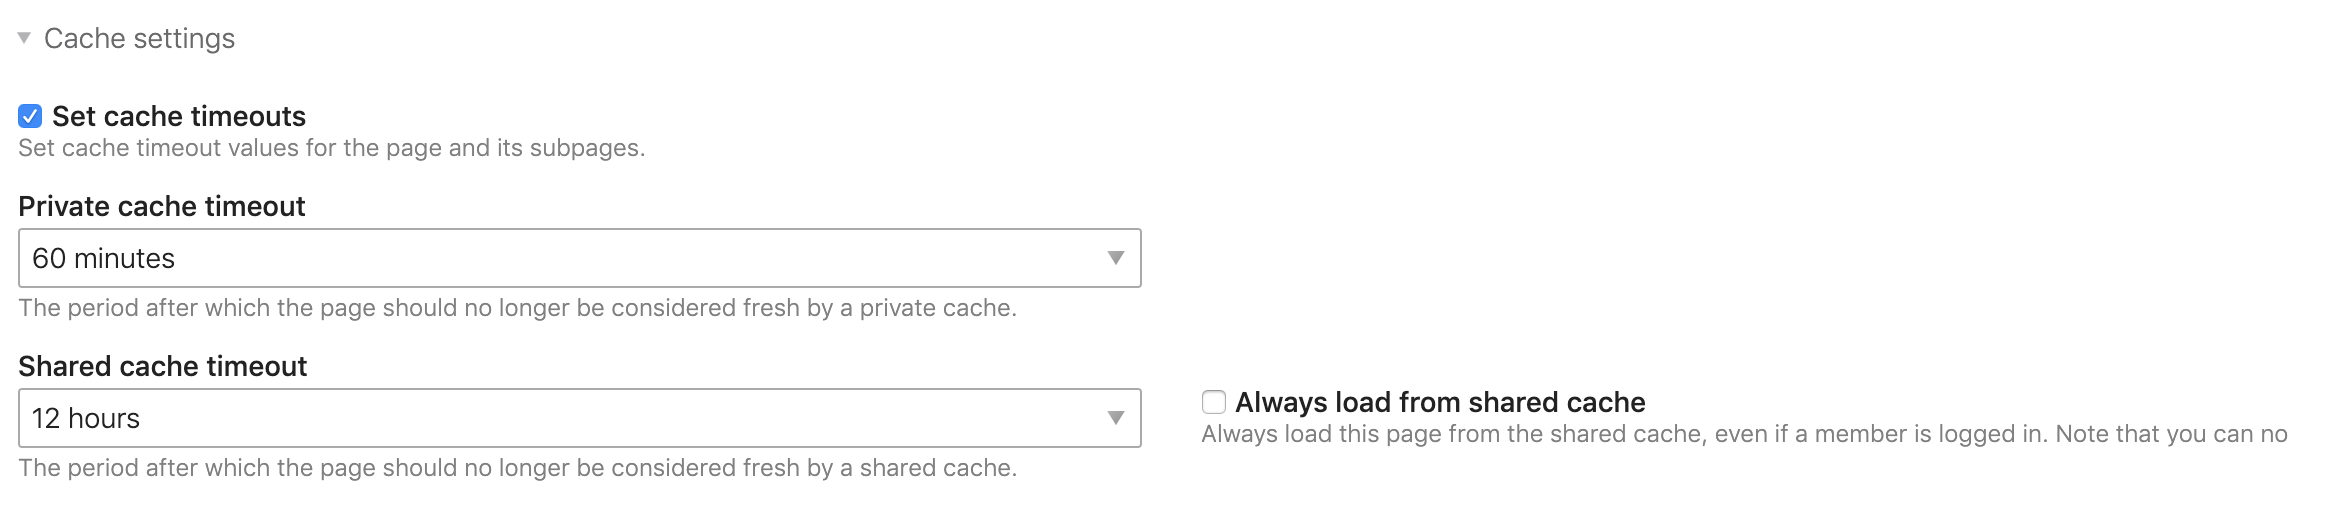The height and width of the screenshot is (516, 2326).
Task: Click the Private cache timeout arrow icon
Action: pos(1116,258)
